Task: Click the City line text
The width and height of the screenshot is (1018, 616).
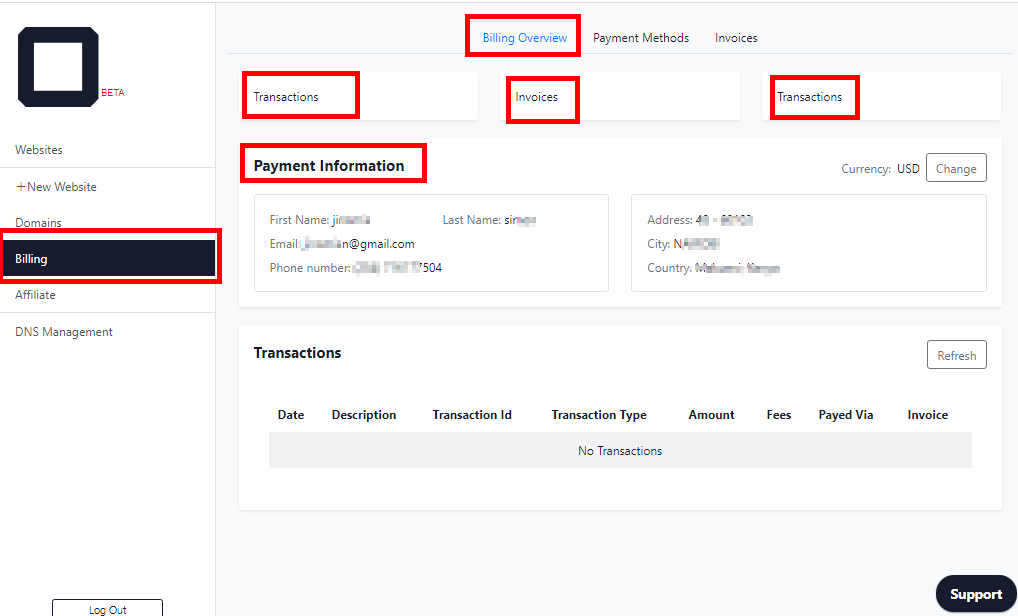Action: coord(684,244)
